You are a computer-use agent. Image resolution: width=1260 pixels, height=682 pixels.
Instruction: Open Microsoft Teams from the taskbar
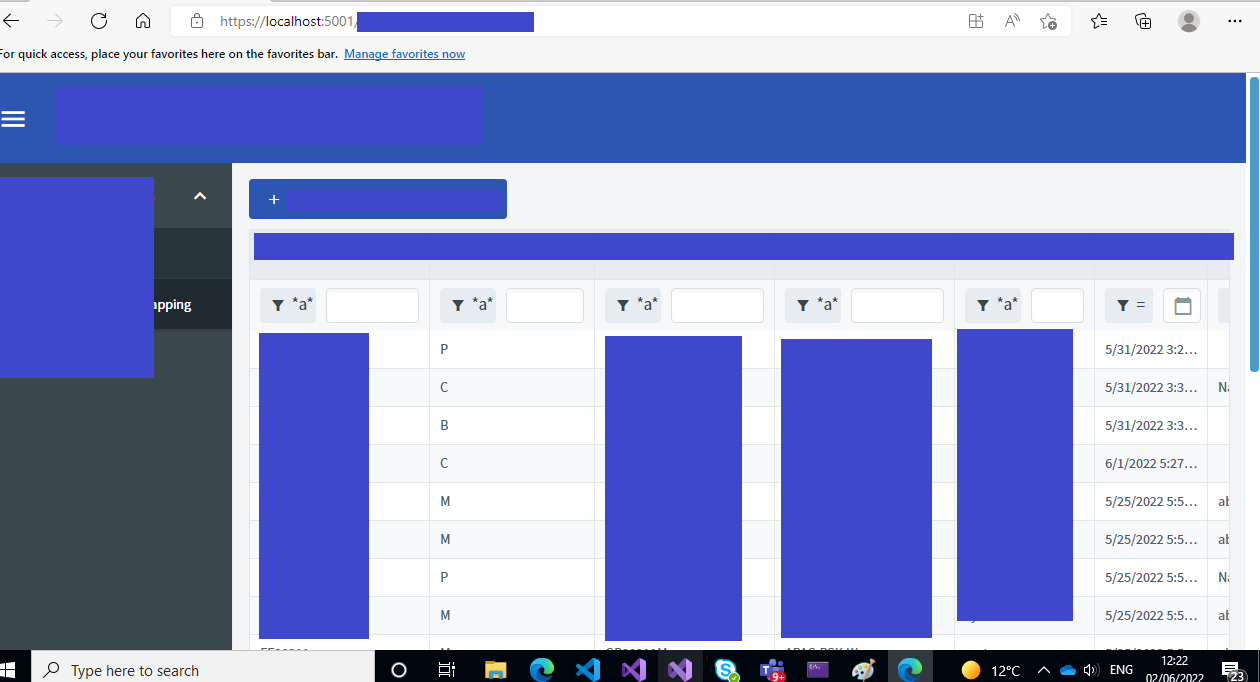(x=771, y=669)
